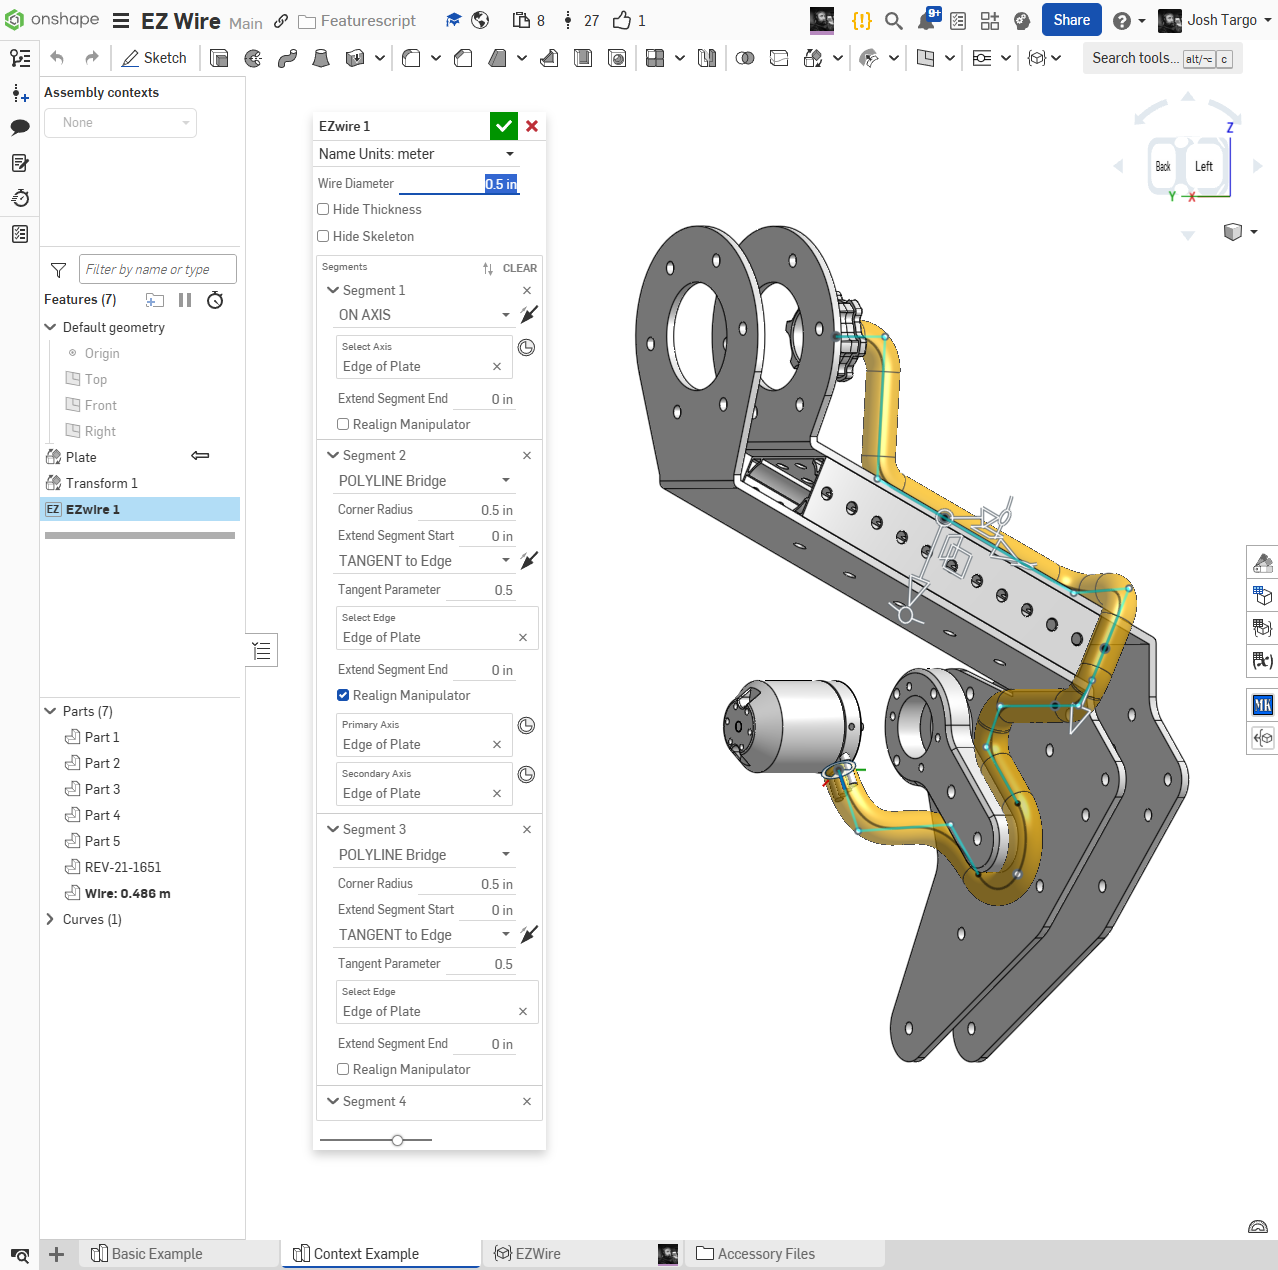The image size is (1278, 1270).
Task: Select the Fillet tool
Action: (x=411, y=58)
